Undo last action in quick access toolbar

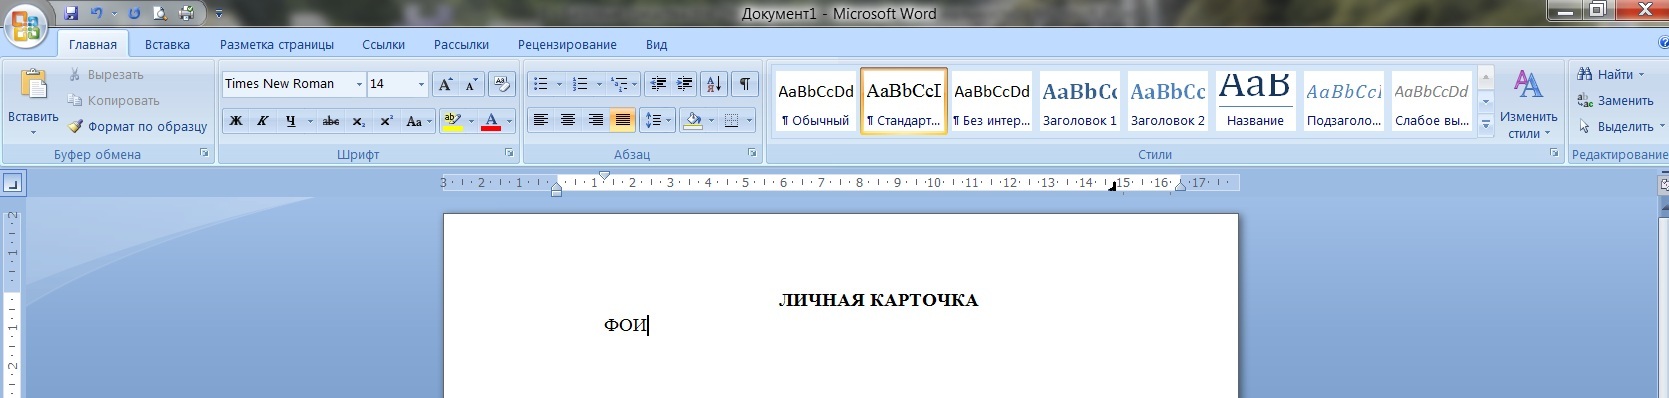pyautogui.click(x=97, y=13)
